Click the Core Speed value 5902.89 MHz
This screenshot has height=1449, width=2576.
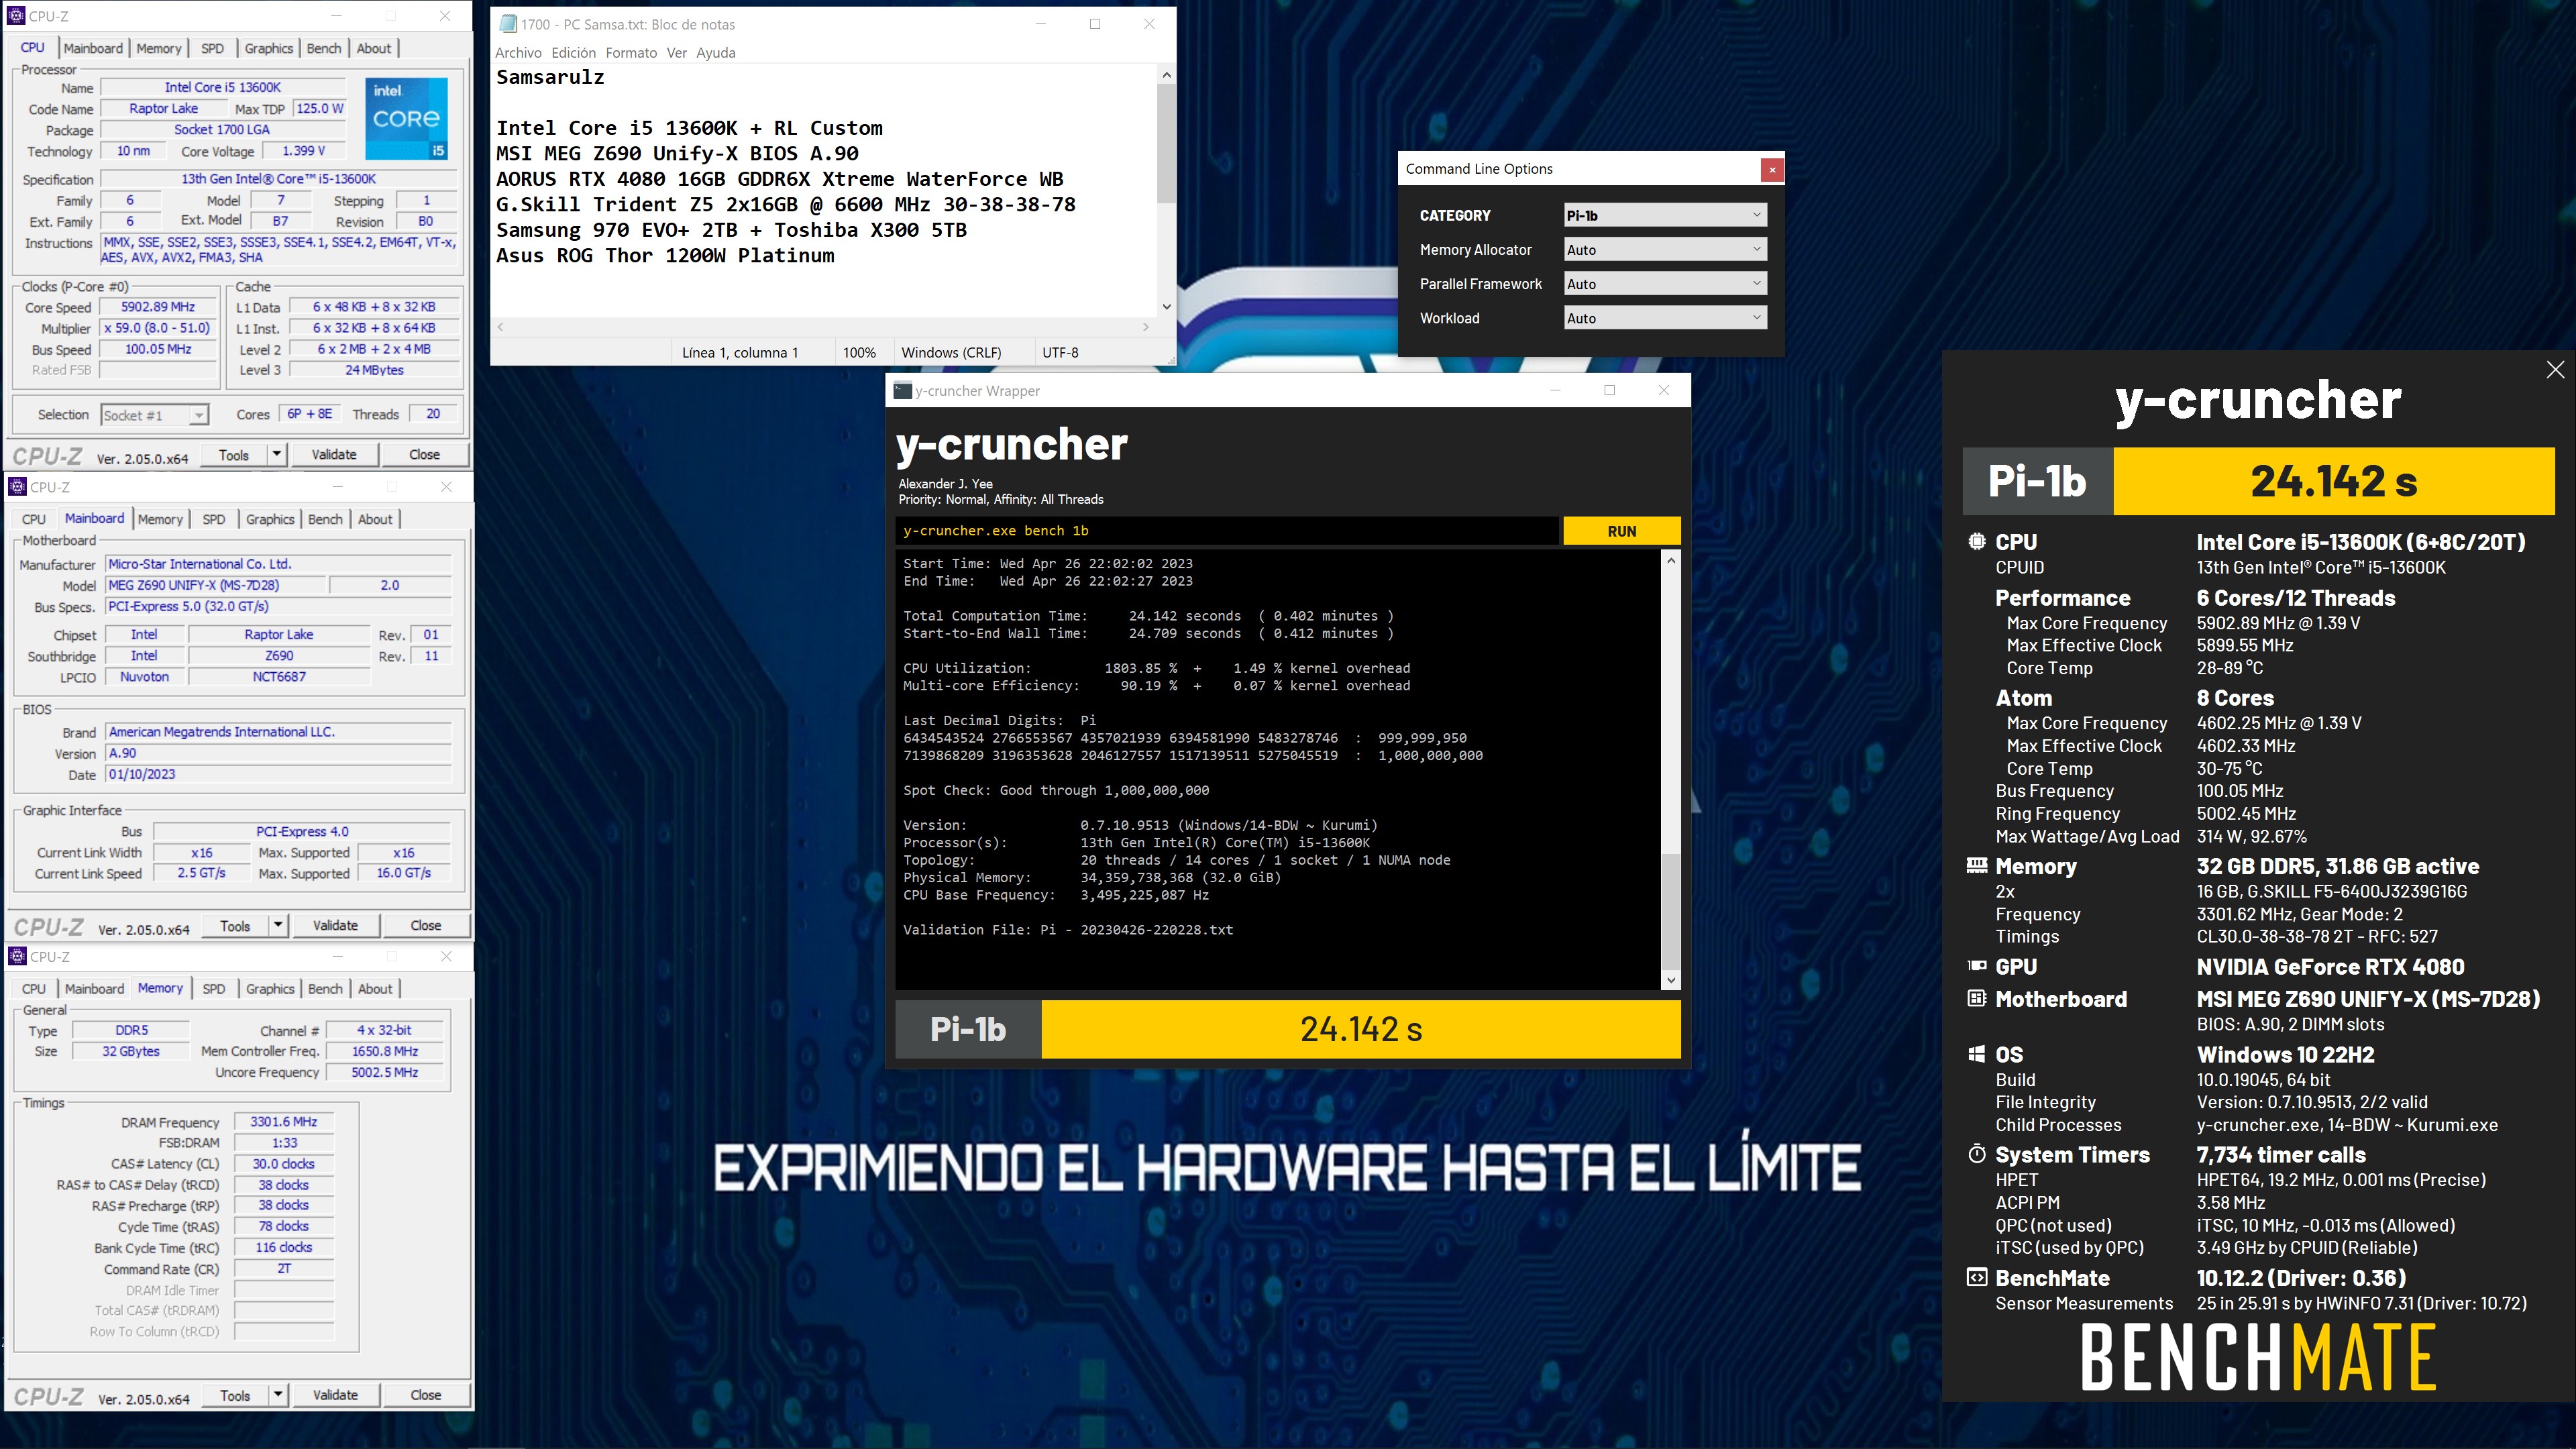click(158, 307)
